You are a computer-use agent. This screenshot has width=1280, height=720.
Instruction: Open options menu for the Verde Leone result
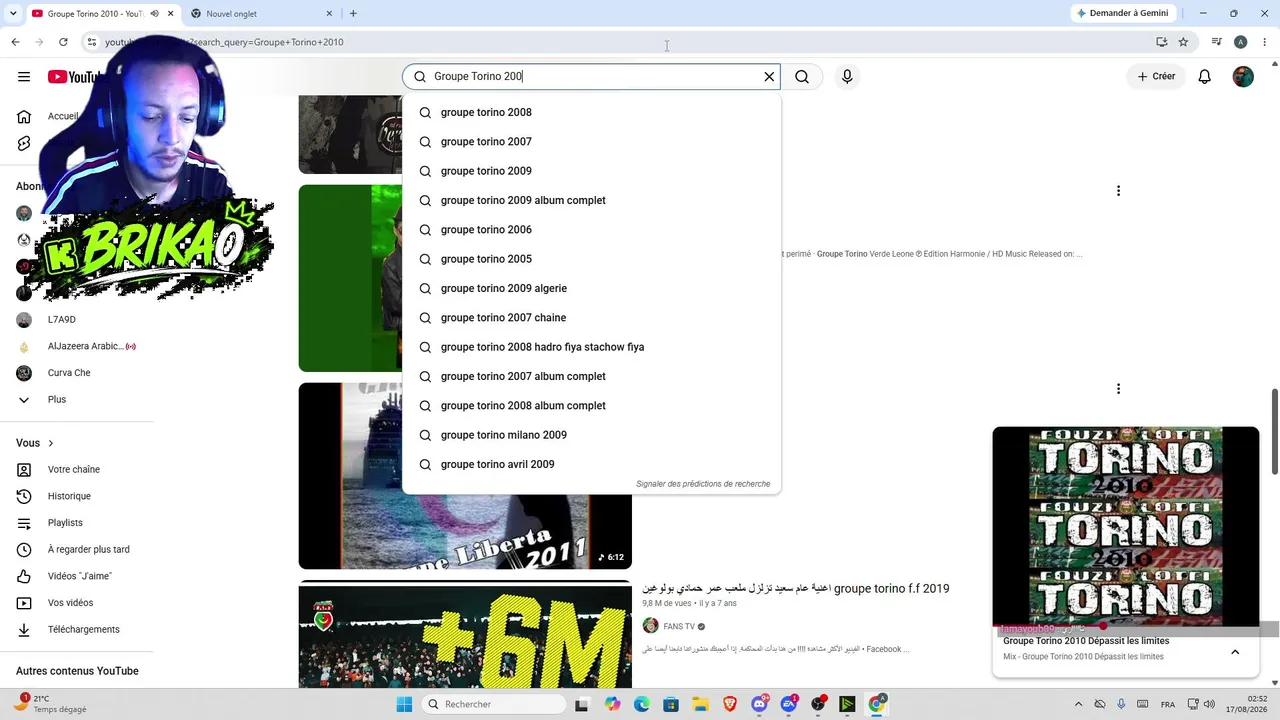pos(1118,191)
